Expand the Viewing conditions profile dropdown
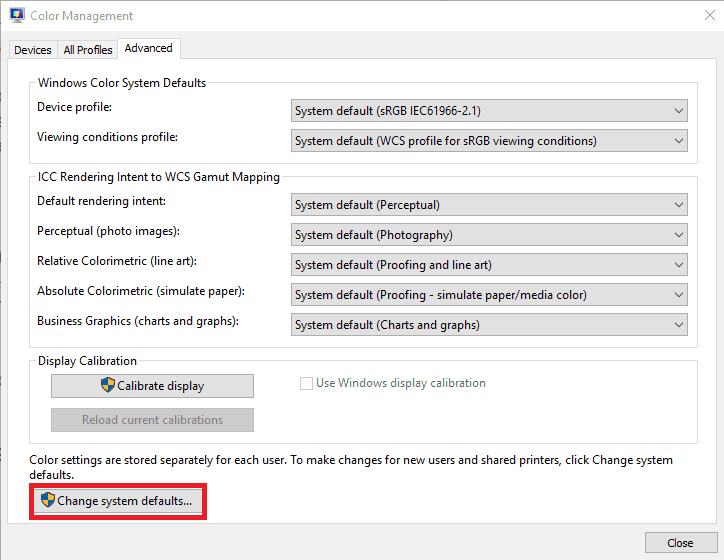The width and height of the screenshot is (724, 560). 489,141
